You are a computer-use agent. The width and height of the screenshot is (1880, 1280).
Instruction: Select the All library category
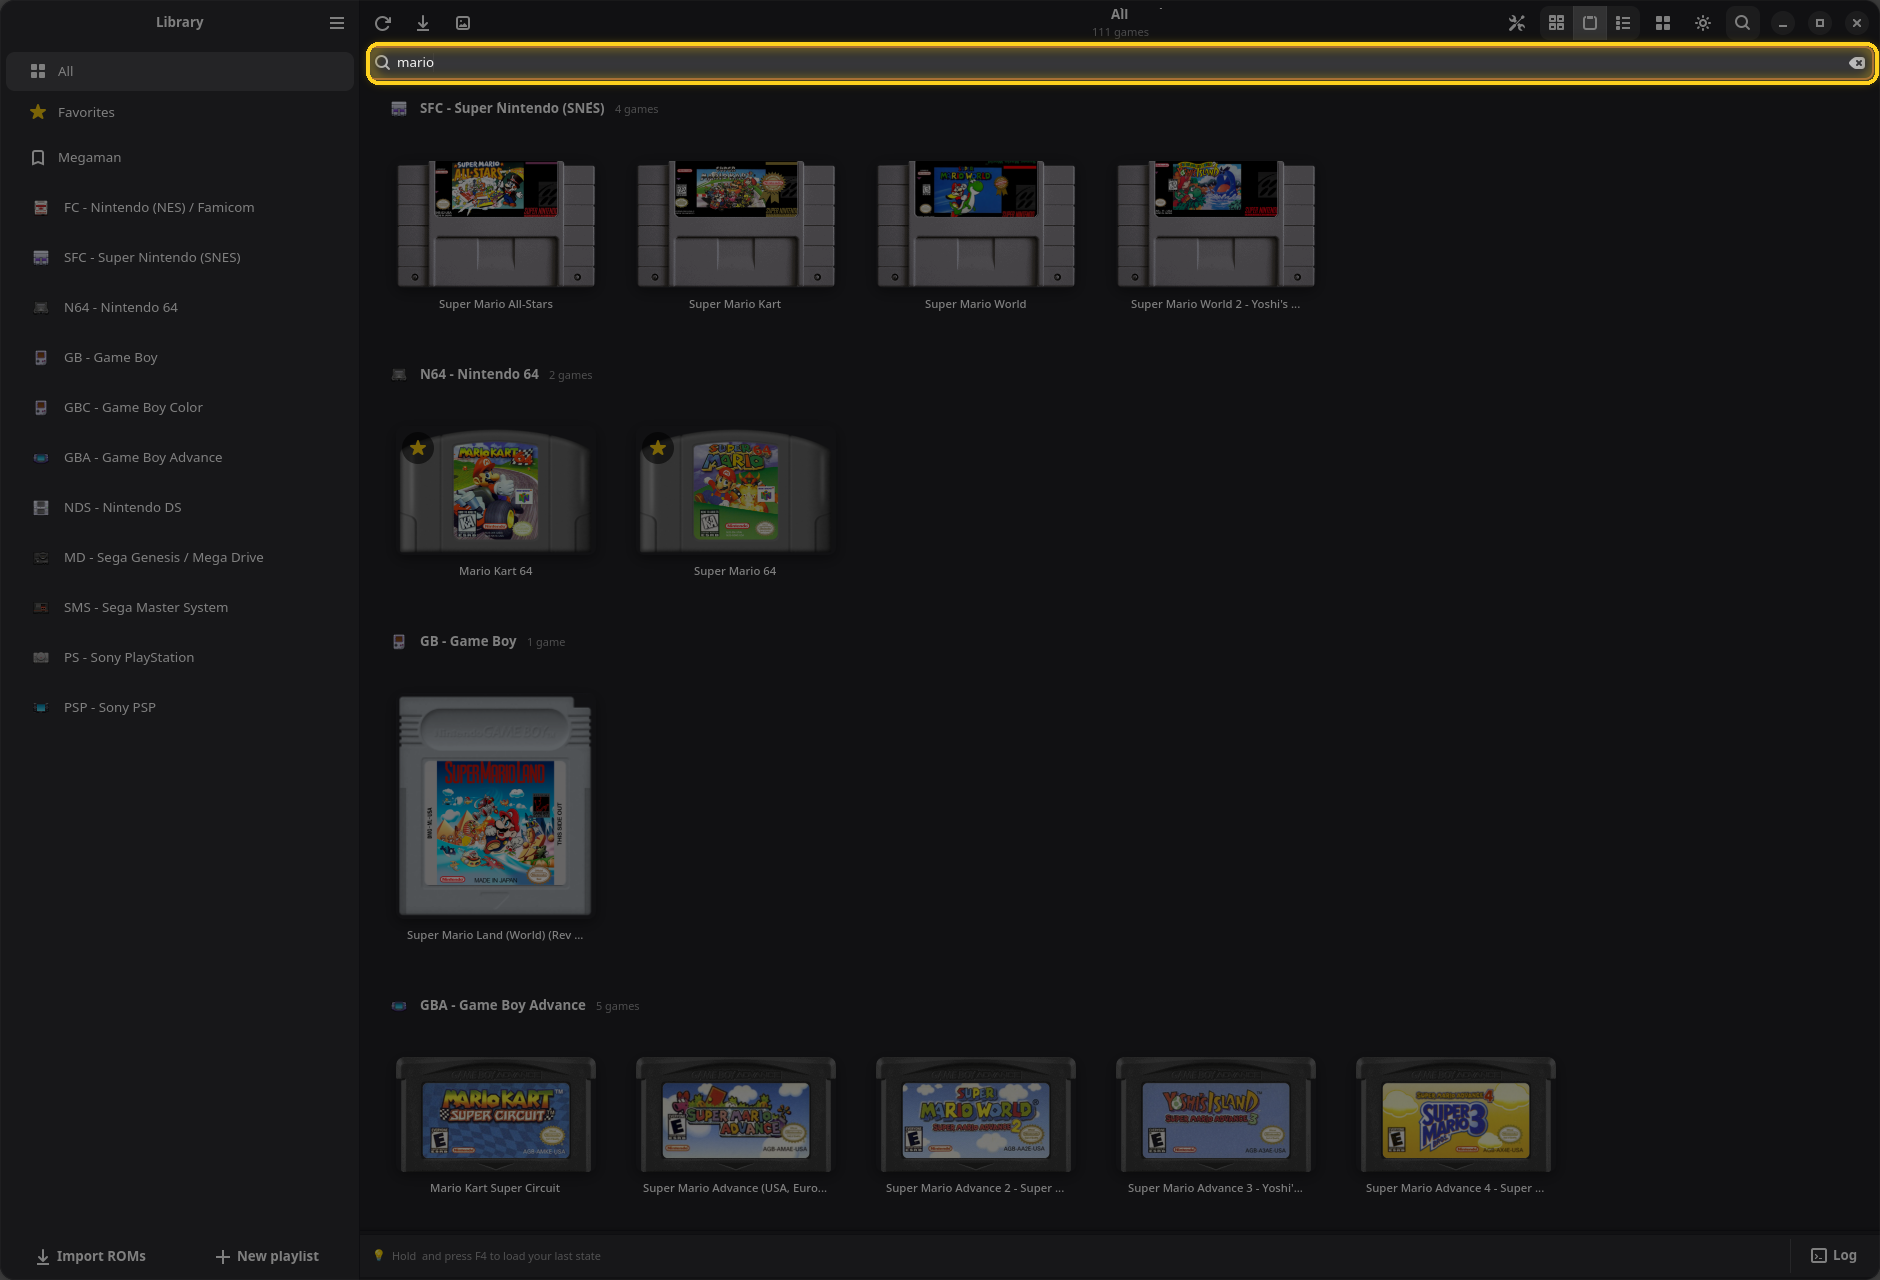coord(180,71)
